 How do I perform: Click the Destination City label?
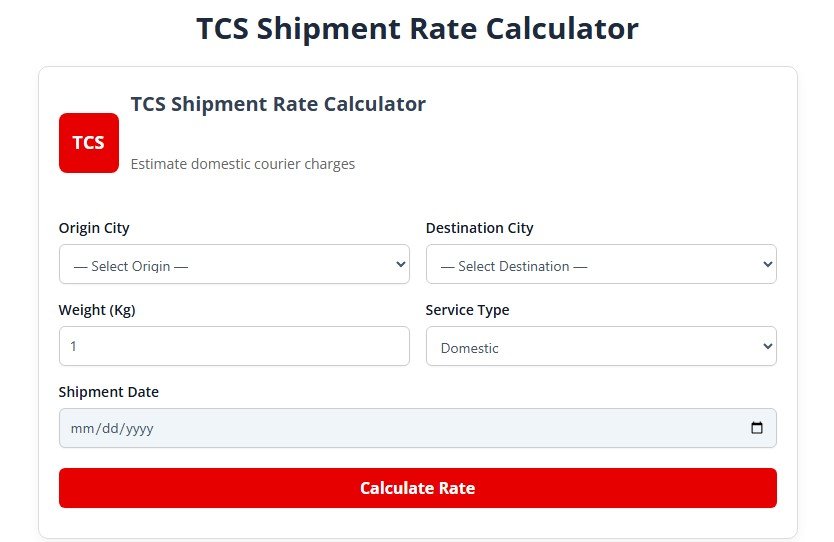(479, 228)
